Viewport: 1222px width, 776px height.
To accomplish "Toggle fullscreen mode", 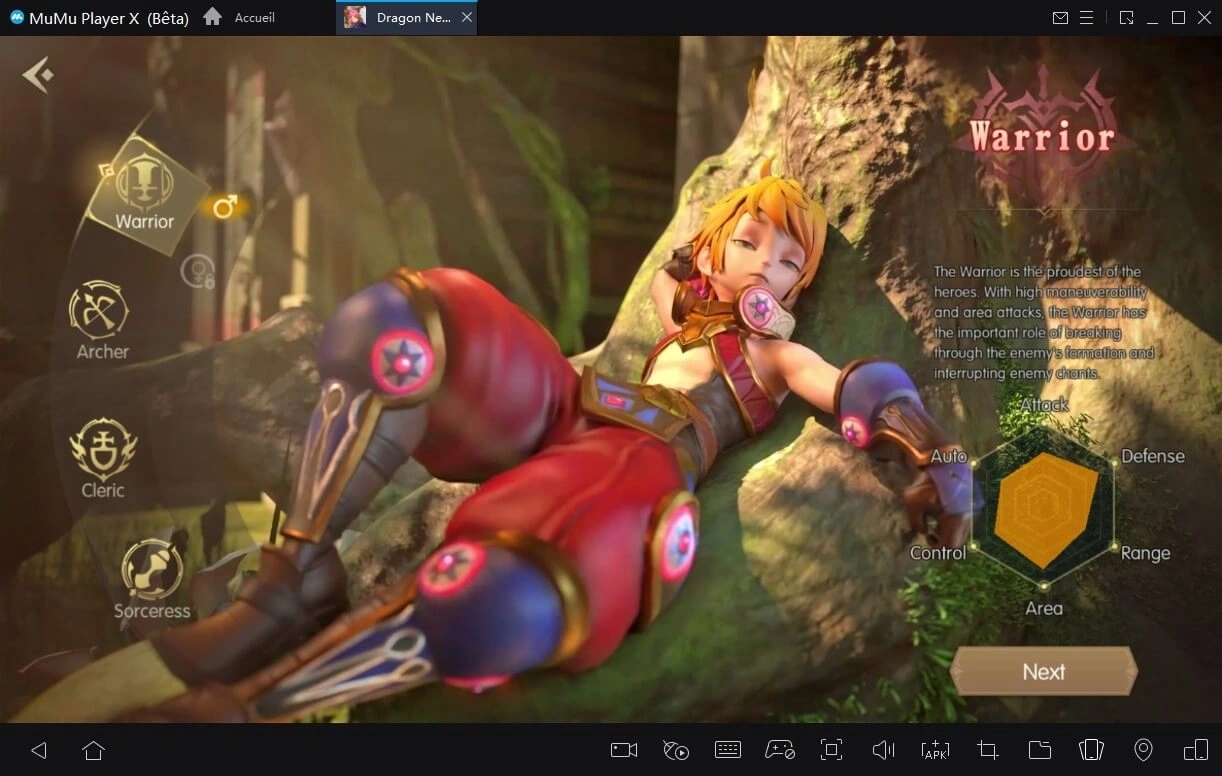I will click(831, 750).
